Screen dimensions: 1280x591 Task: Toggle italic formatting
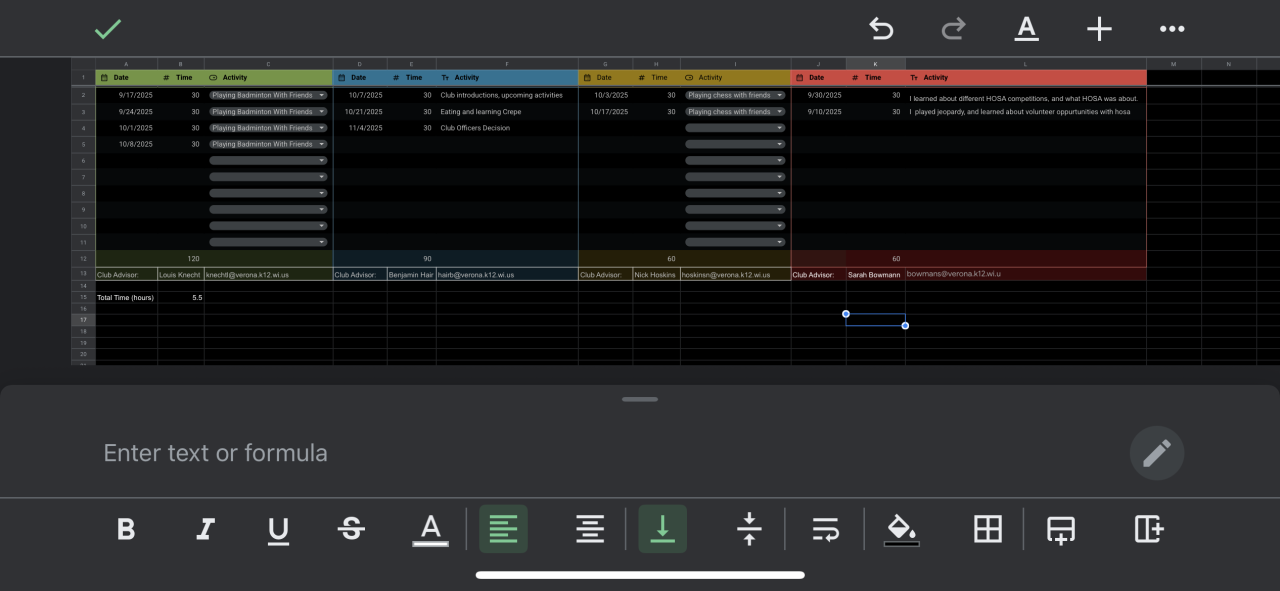(x=205, y=529)
